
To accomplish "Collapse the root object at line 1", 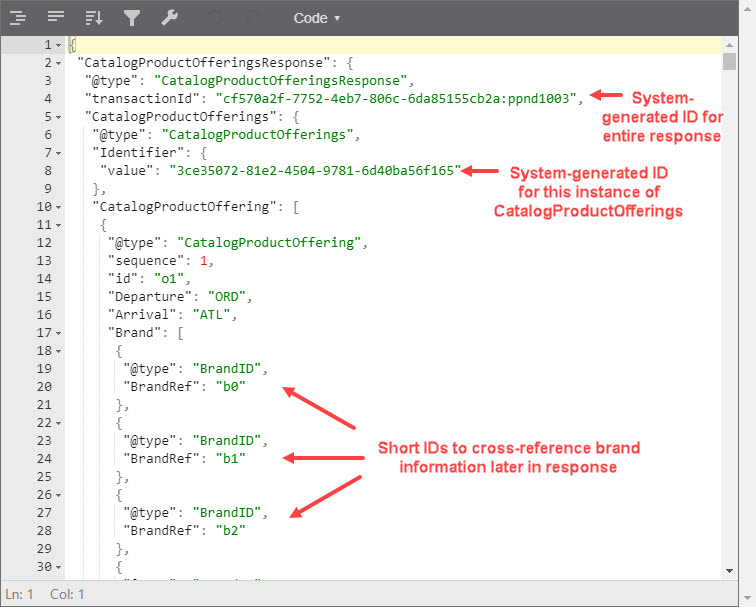I will [x=59, y=46].
